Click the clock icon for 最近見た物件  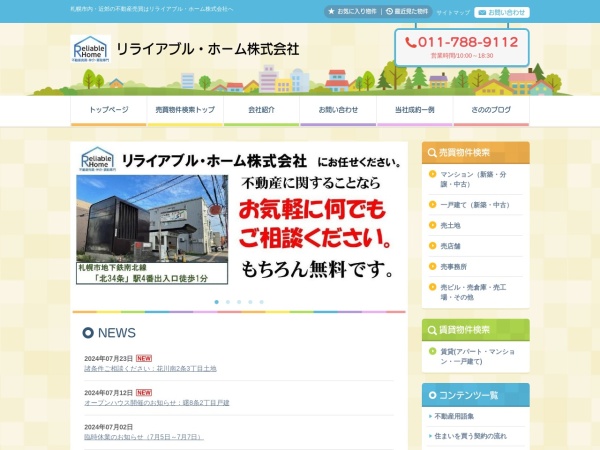(389, 11)
